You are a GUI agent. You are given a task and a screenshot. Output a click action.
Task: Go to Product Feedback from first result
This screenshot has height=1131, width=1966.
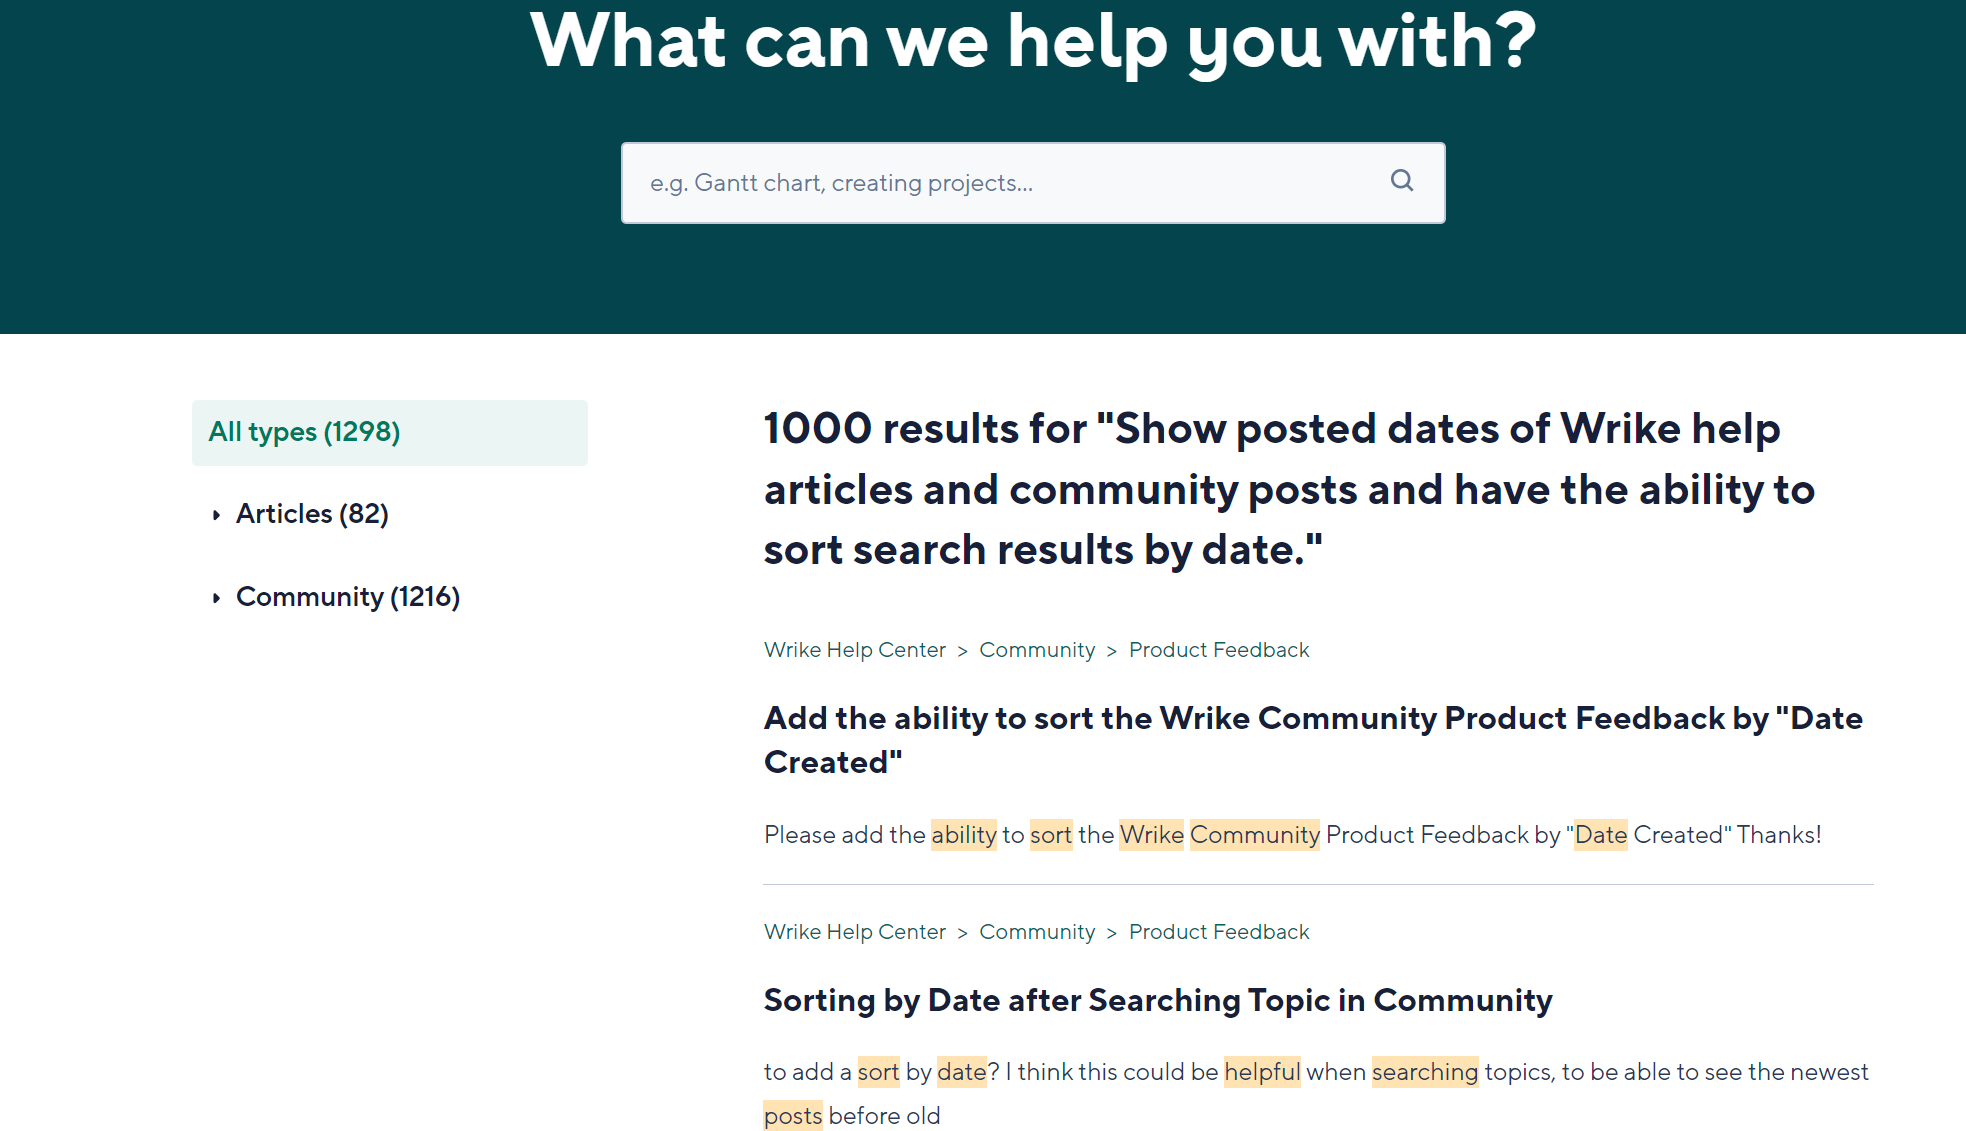(1218, 650)
